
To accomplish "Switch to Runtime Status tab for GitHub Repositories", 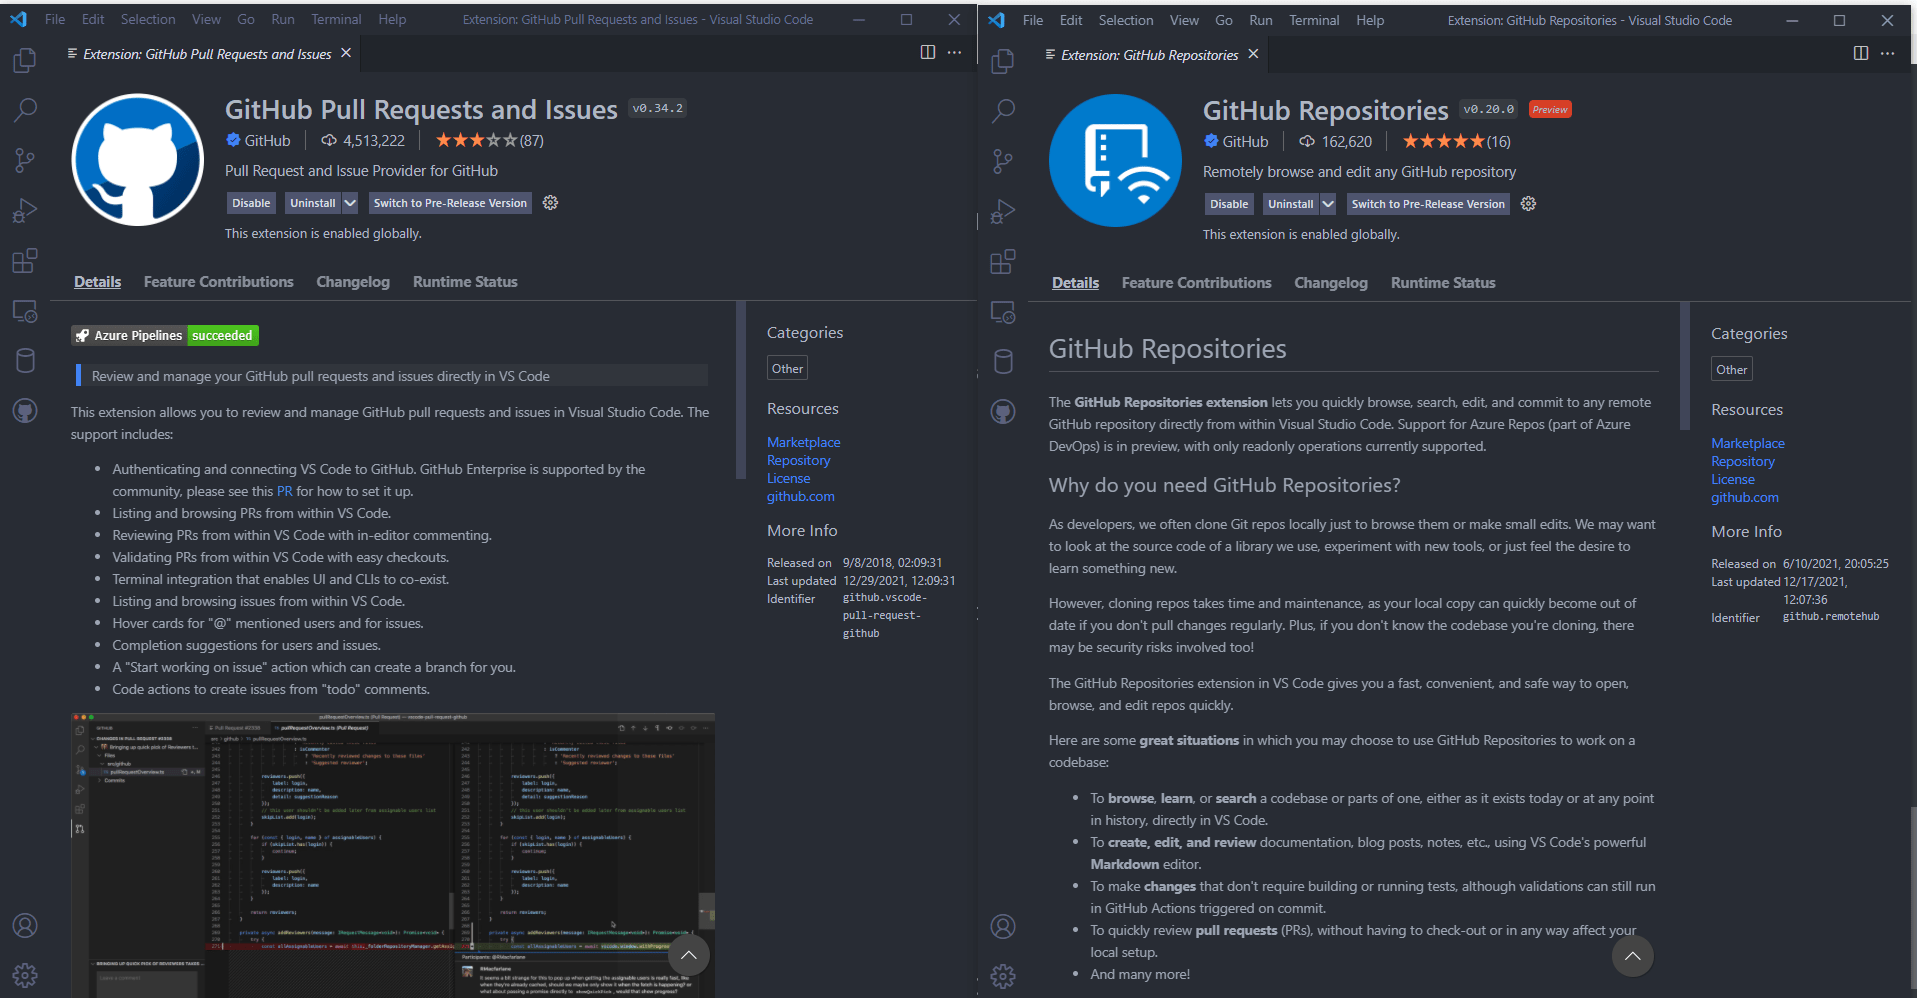I will tap(1443, 283).
